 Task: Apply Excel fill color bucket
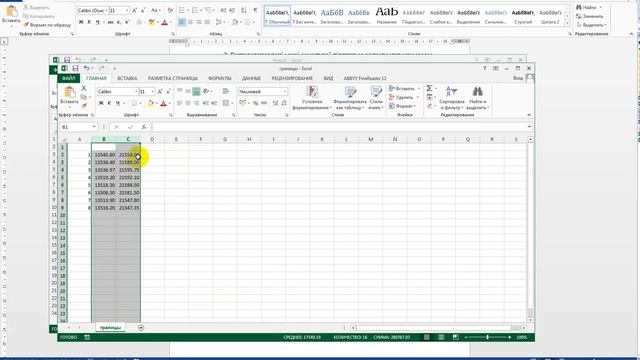(151, 103)
